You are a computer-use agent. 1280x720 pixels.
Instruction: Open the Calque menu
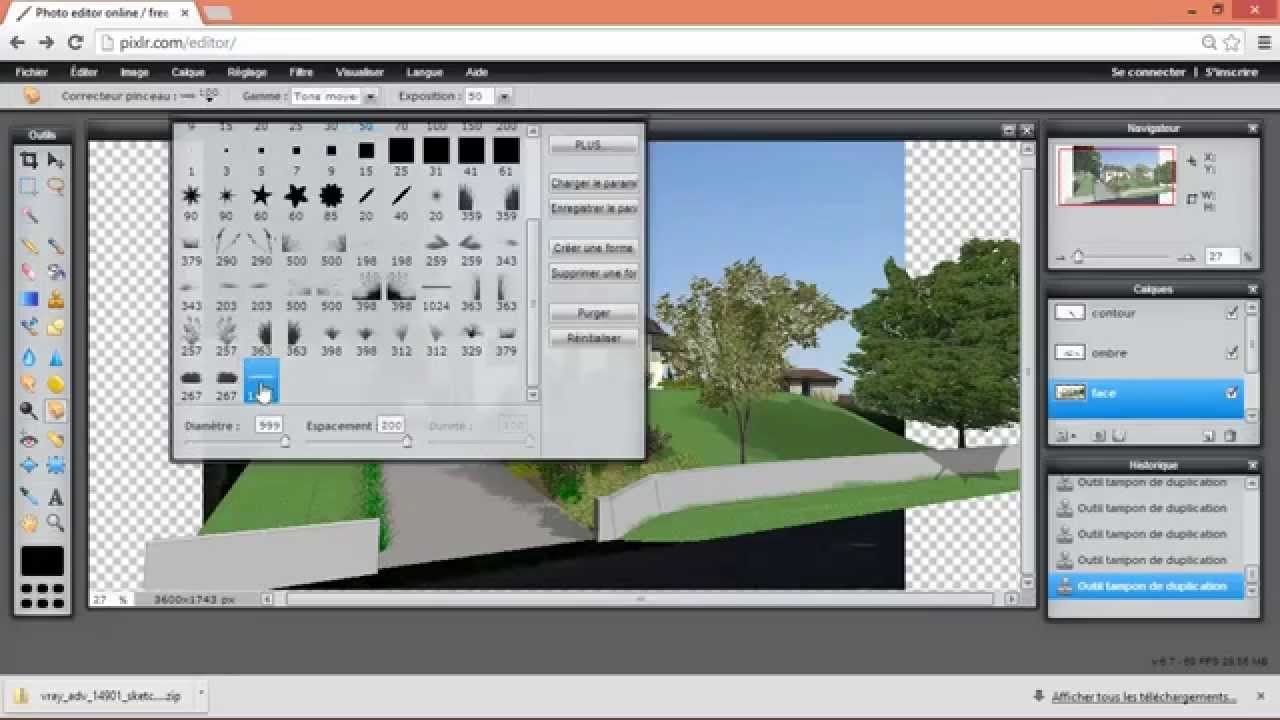[x=188, y=72]
